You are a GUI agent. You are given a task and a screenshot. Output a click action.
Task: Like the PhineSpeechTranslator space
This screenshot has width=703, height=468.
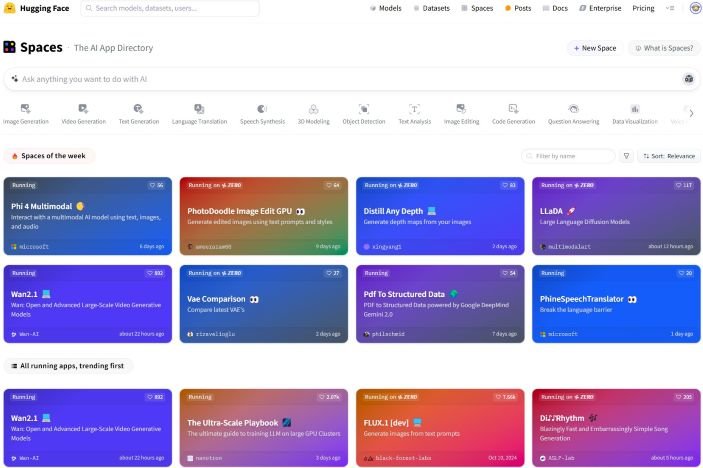[x=685, y=273]
